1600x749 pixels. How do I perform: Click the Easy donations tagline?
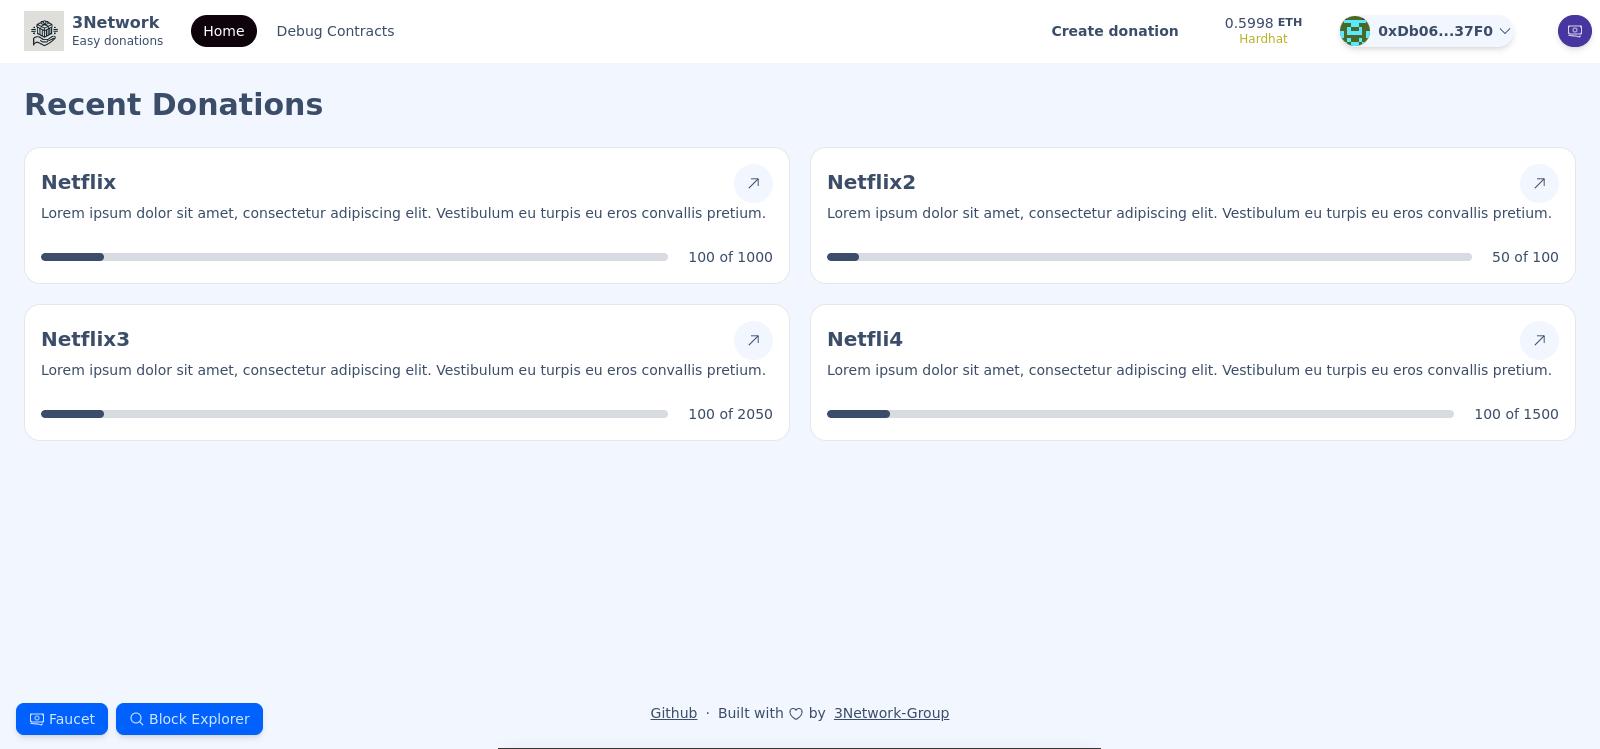click(x=117, y=41)
